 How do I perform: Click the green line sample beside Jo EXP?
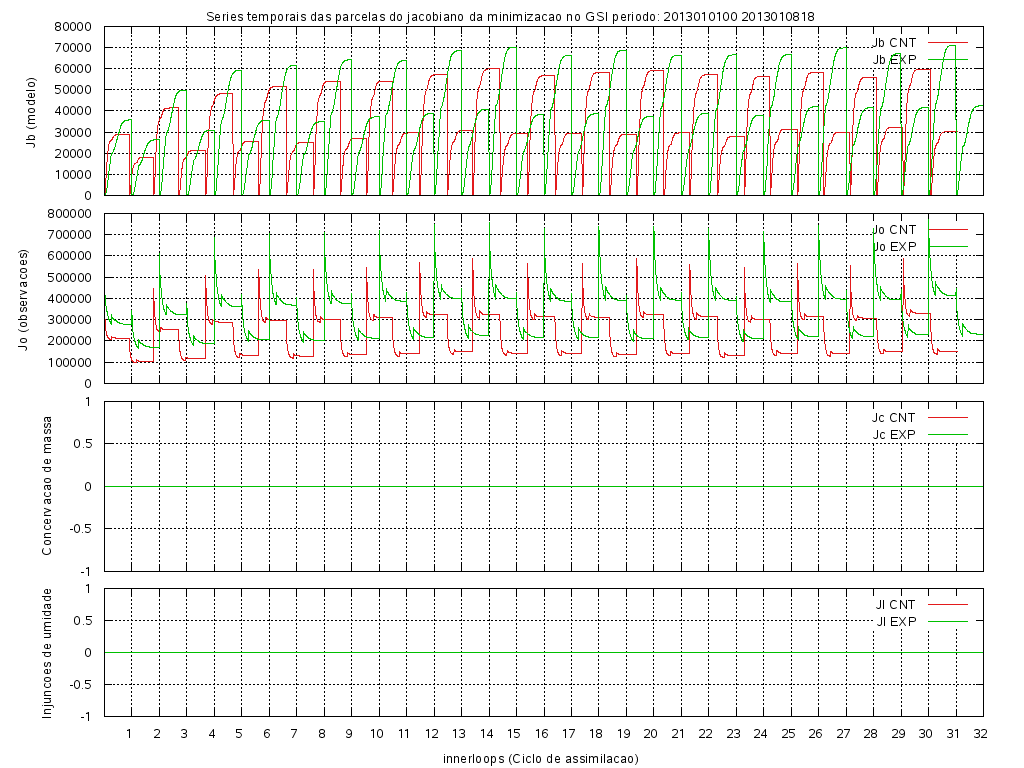pyautogui.click(x=948, y=246)
